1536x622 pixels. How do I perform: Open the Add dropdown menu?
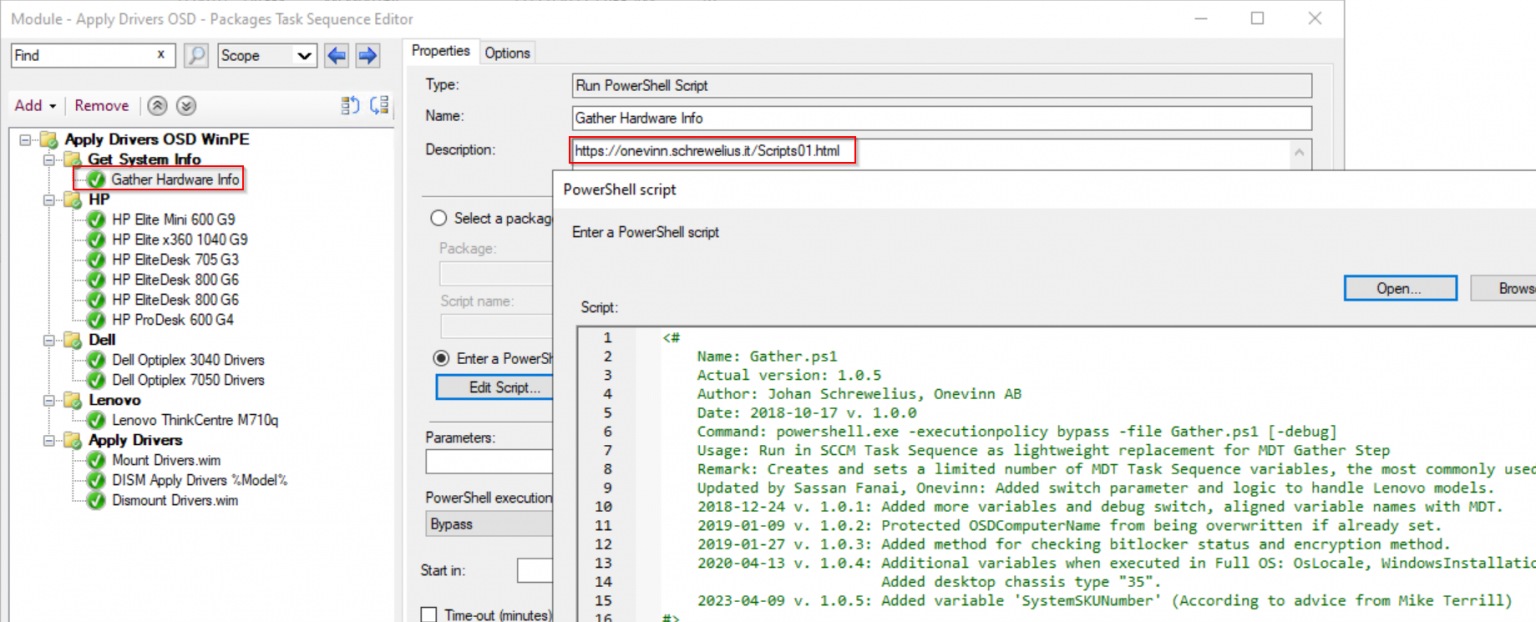coord(34,105)
